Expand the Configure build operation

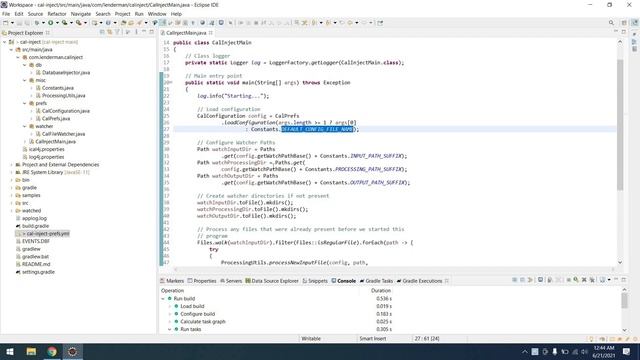[x=170, y=314]
